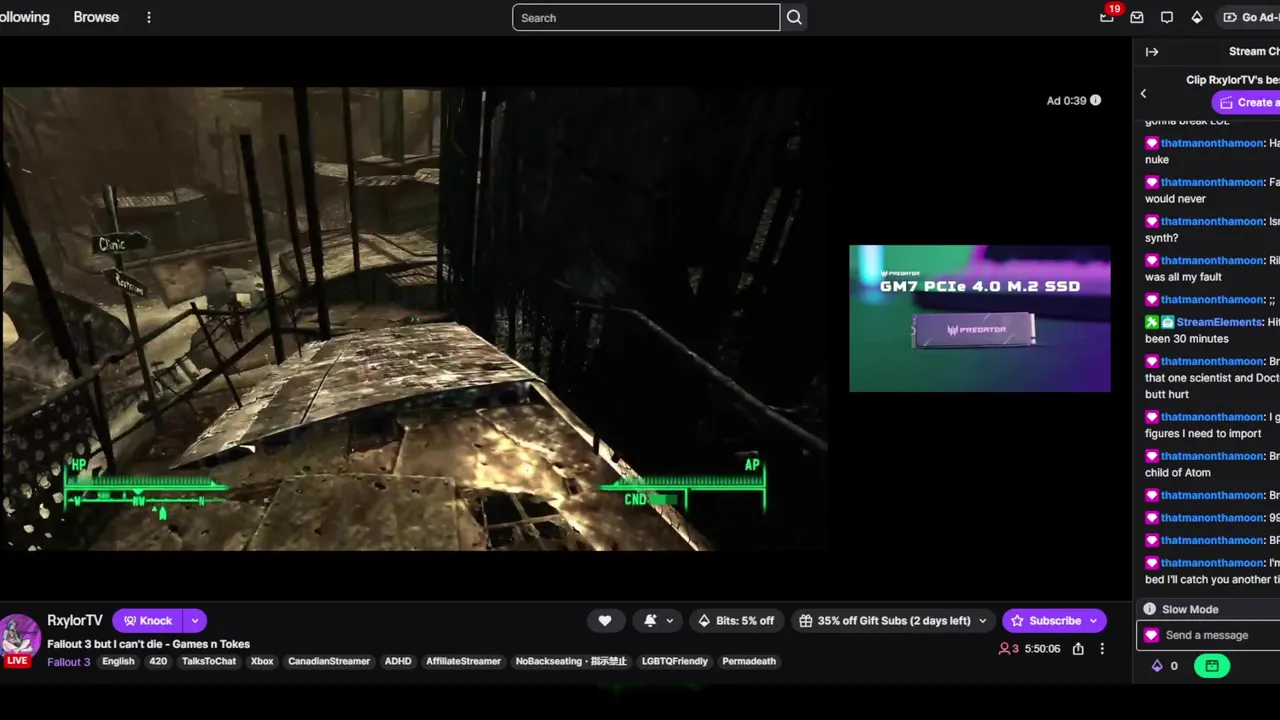Click the Get Bits diamond icon in top bar
This screenshot has height=720, width=1280.
coord(1197,17)
